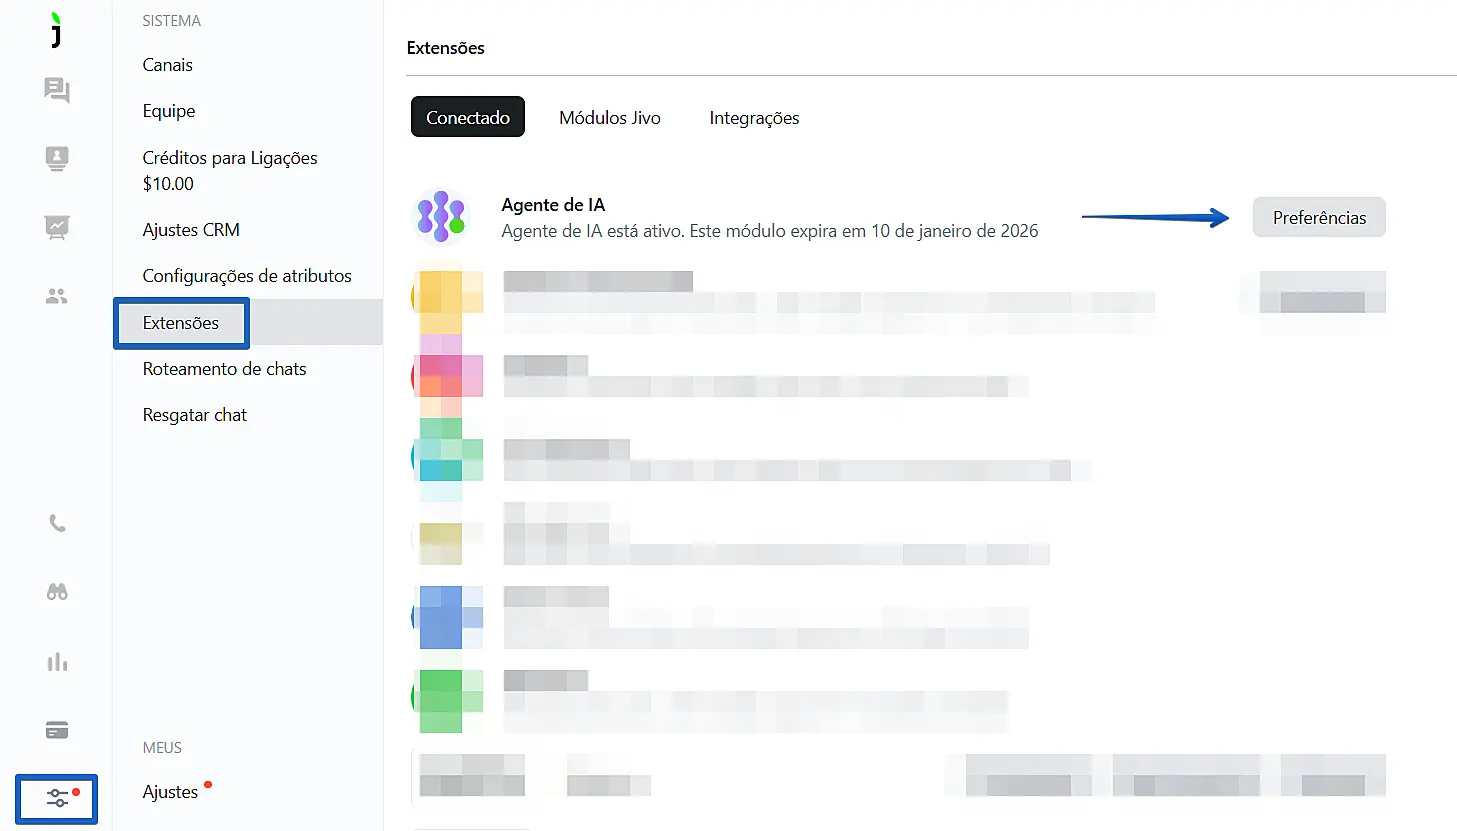Show the Integrações tab
Image resolution: width=1457 pixels, height=831 pixels.
pyautogui.click(x=754, y=118)
